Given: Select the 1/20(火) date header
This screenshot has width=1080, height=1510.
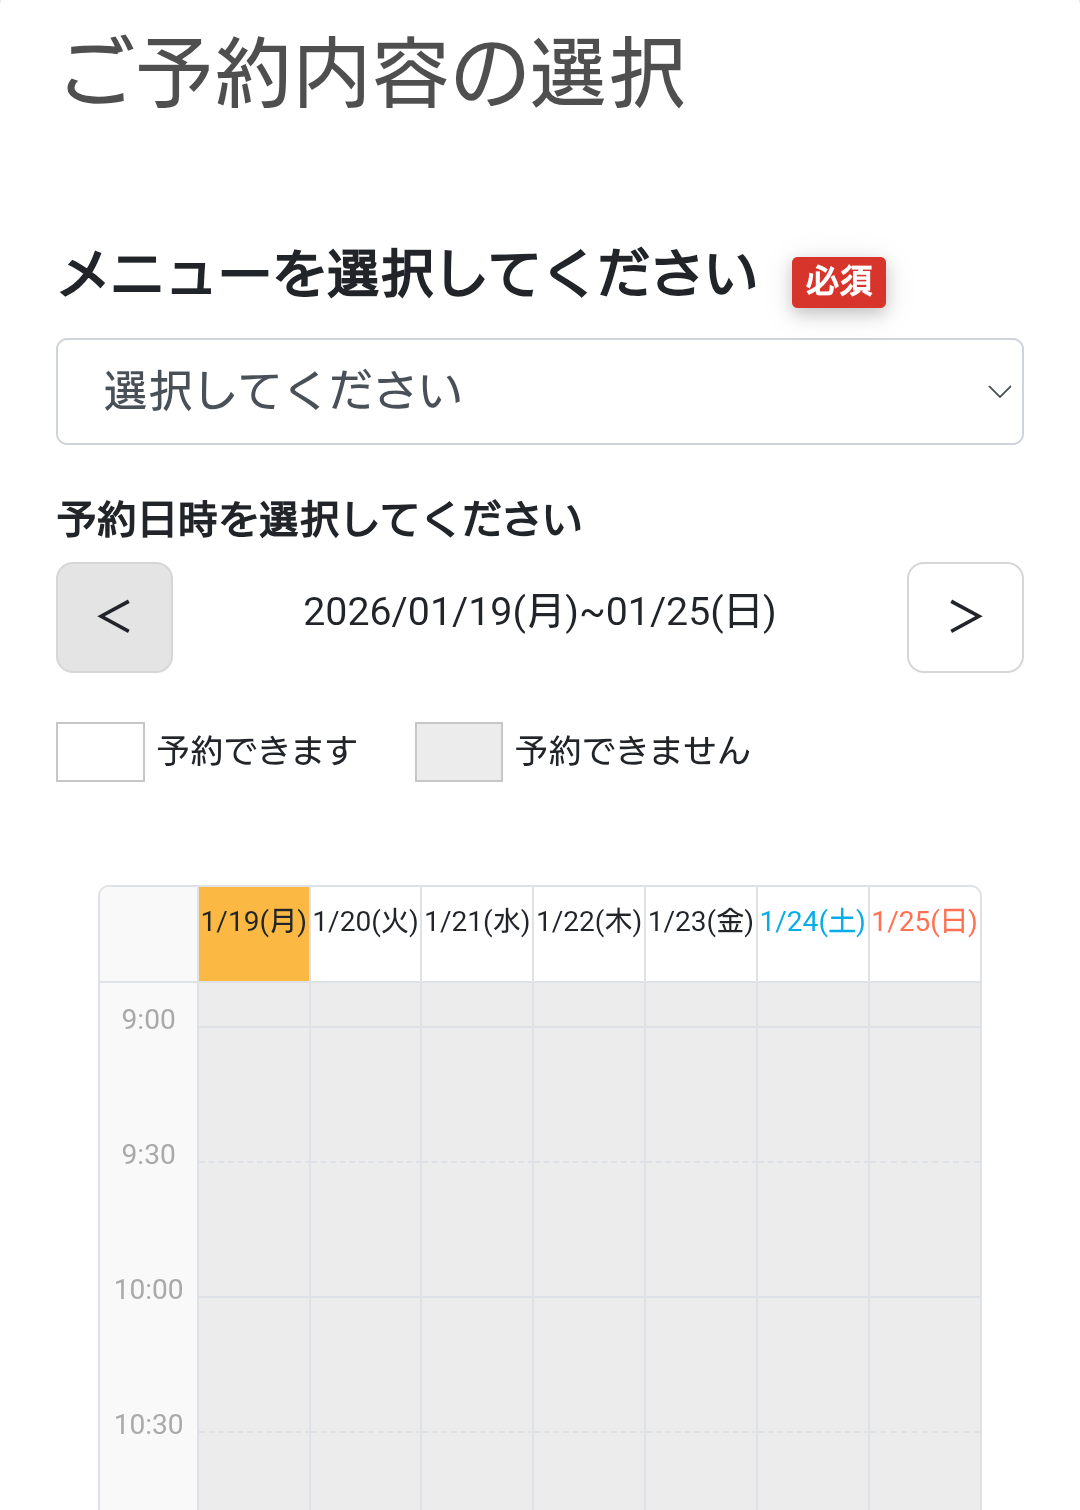Looking at the screenshot, I should point(365,922).
